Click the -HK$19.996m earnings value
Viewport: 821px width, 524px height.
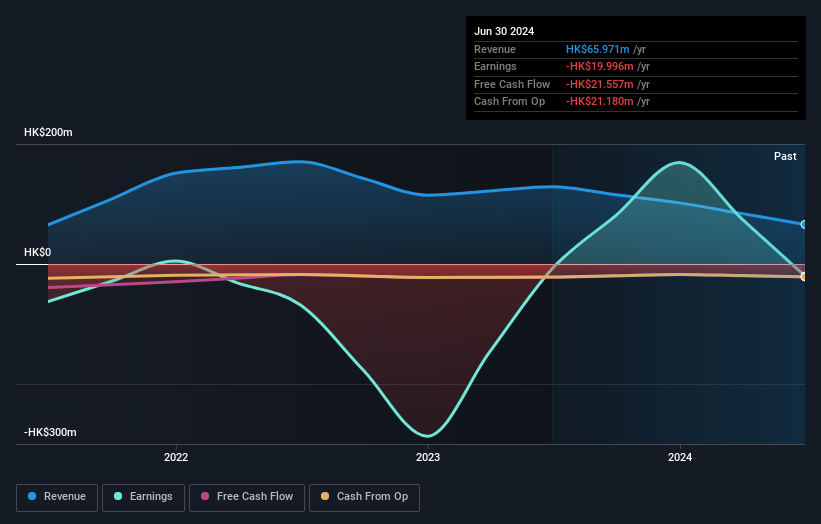tap(600, 66)
